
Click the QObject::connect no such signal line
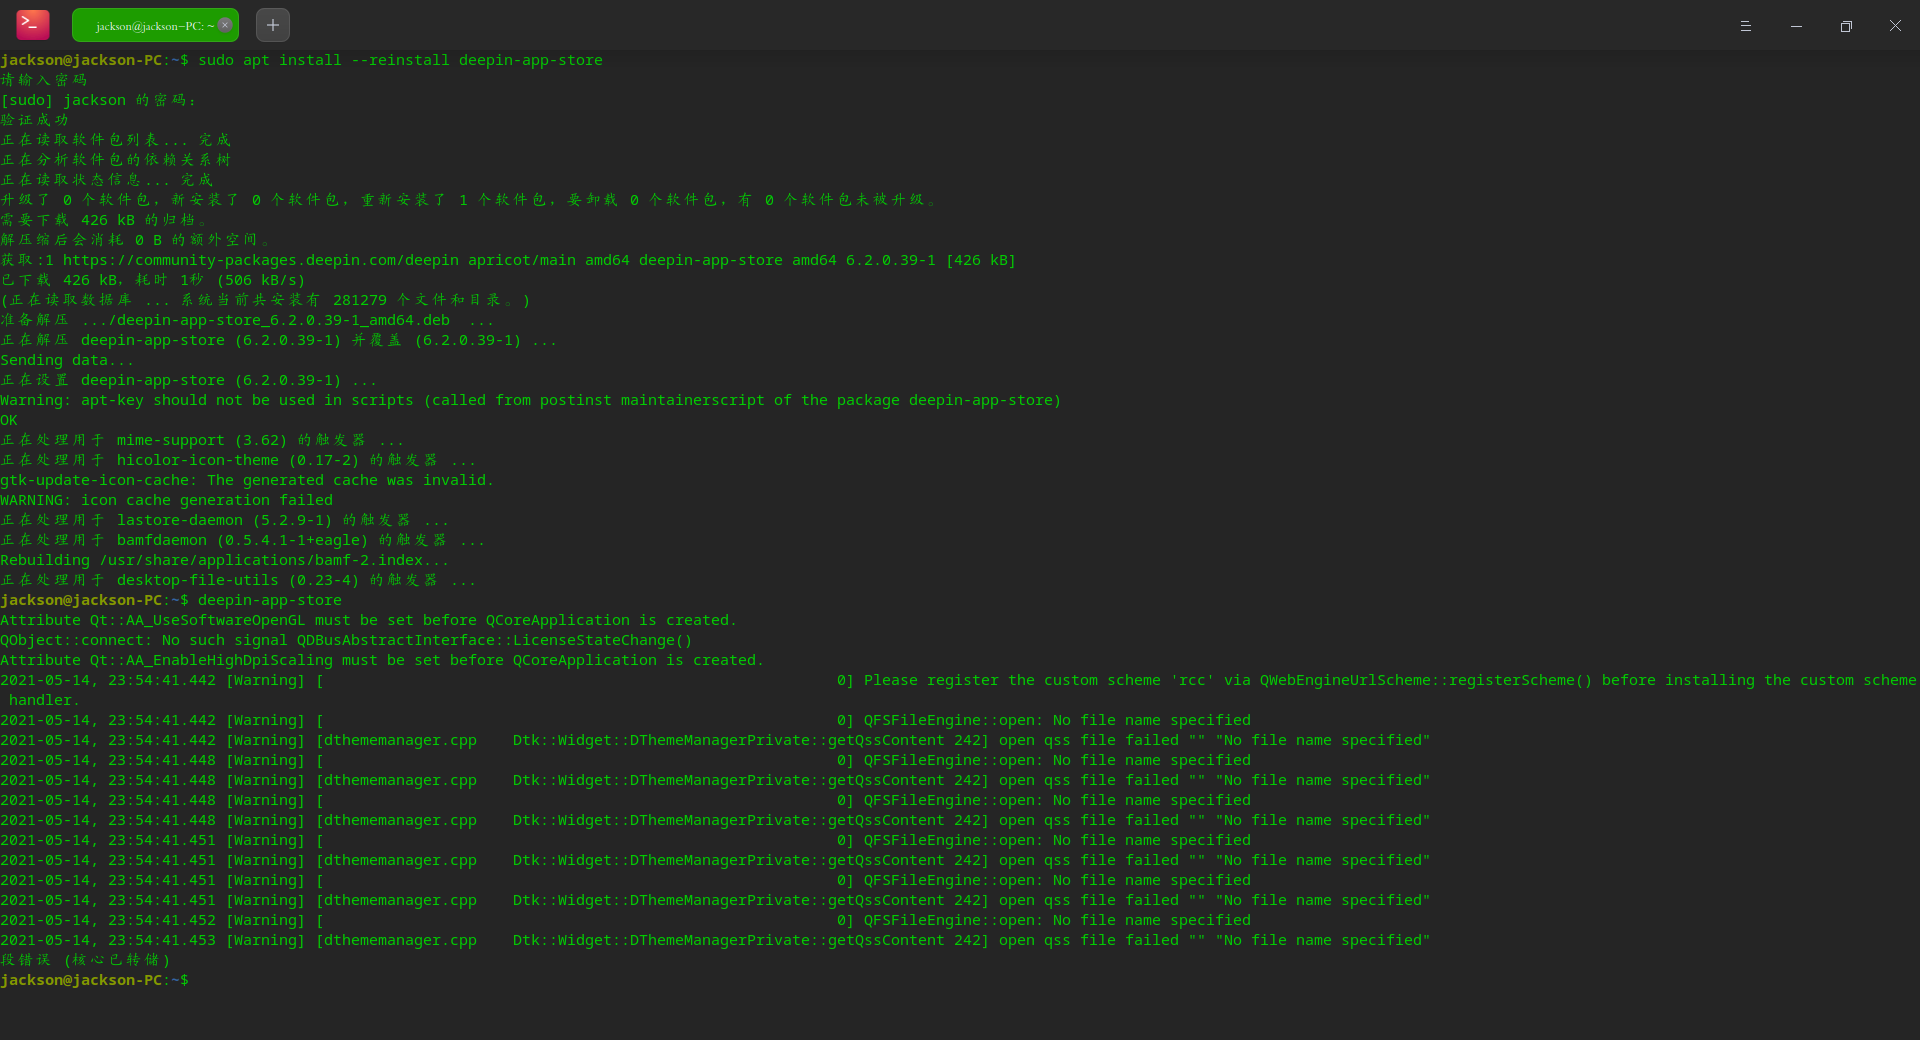pyautogui.click(x=346, y=640)
